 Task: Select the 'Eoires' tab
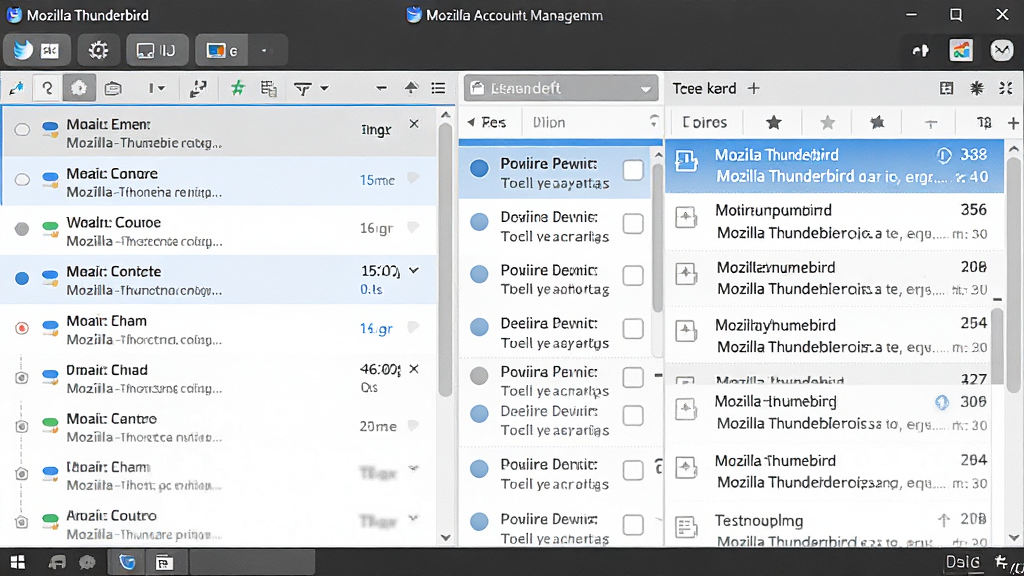click(x=705, y=122)
